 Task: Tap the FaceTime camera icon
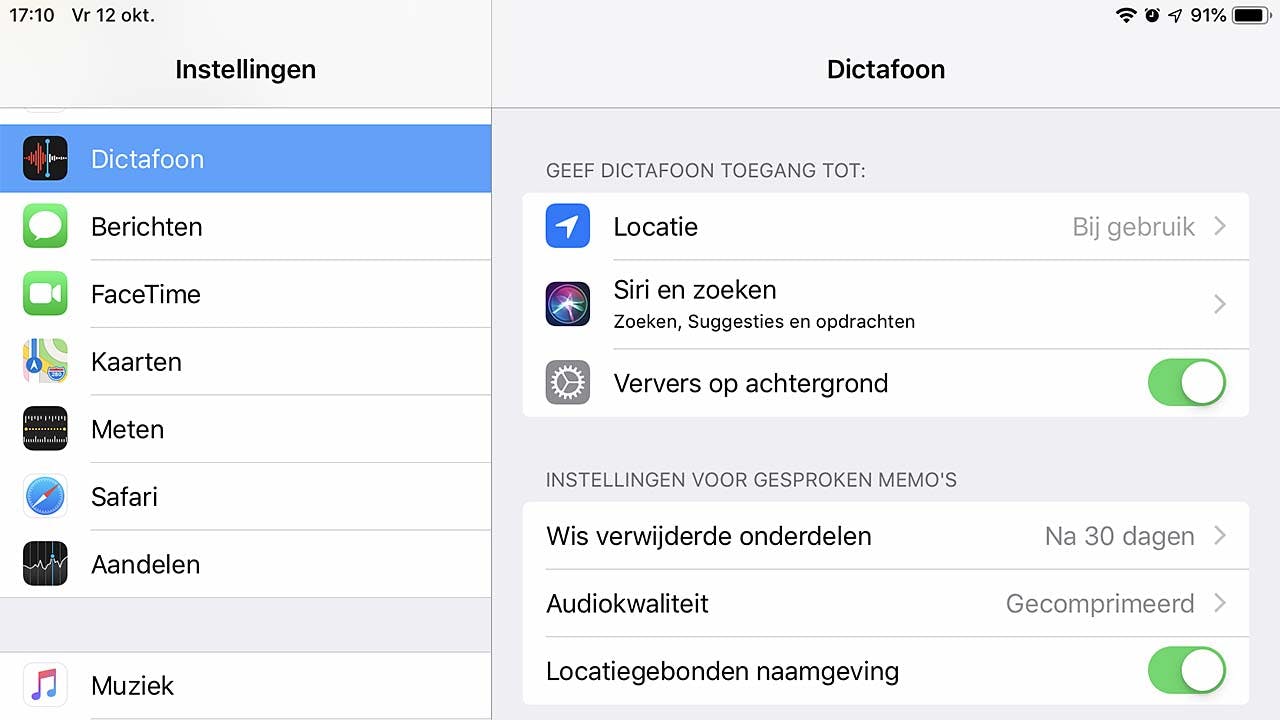(45, 294)
